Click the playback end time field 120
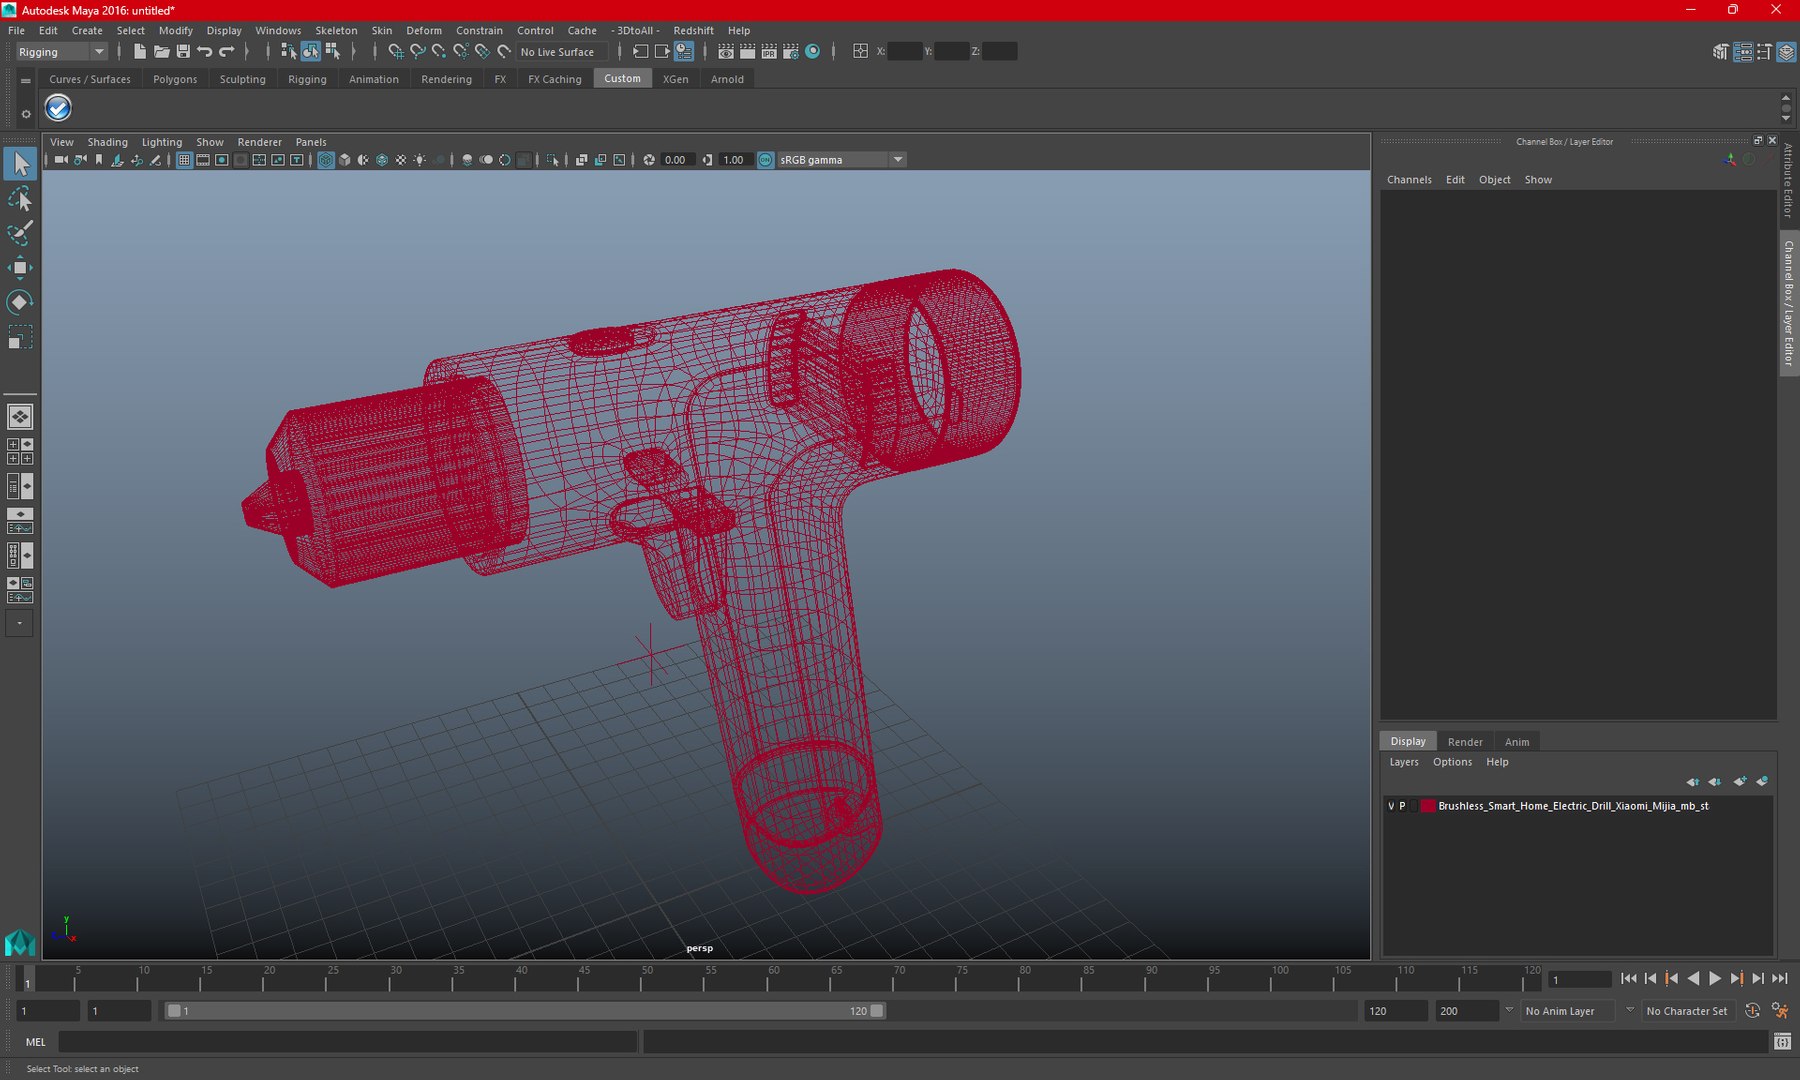Screen dimensions: 1800x1080 coord(1395,1011)
